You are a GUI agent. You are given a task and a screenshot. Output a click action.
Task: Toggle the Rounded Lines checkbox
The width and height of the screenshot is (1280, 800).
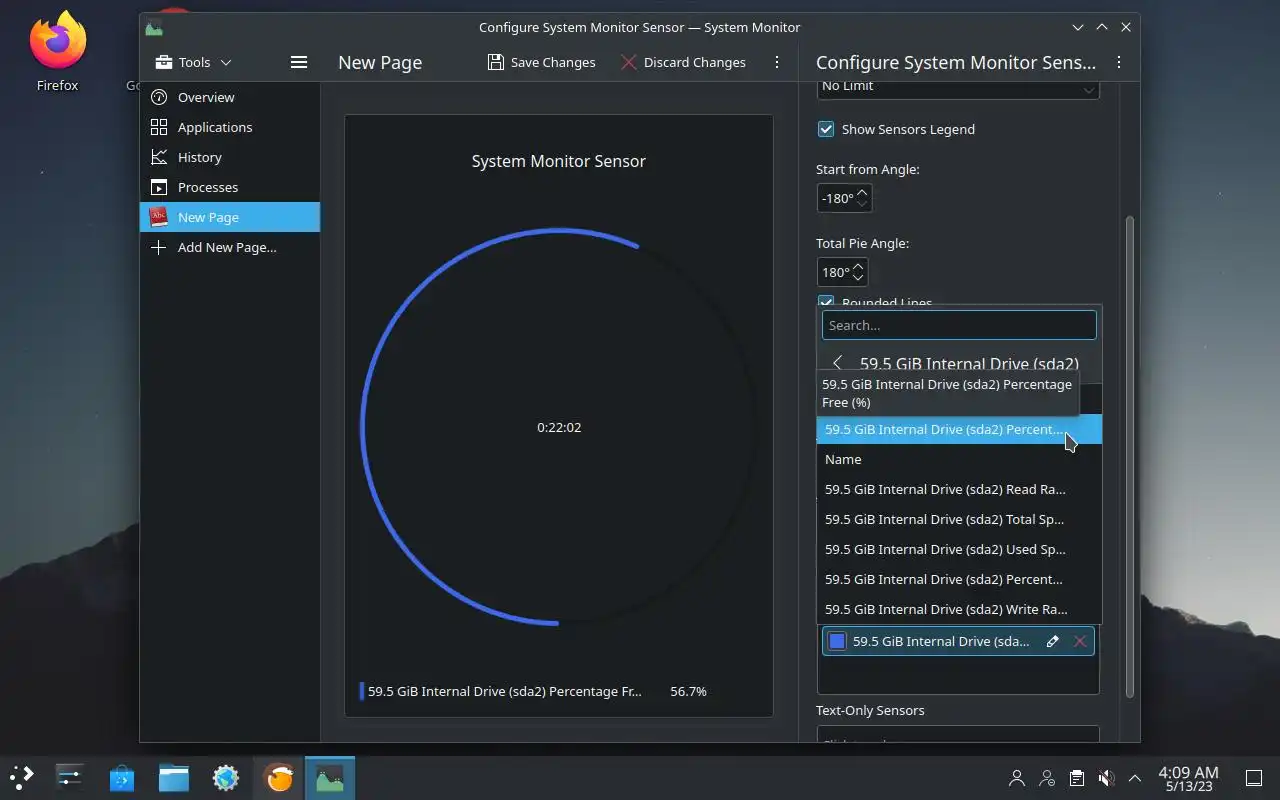826,301
